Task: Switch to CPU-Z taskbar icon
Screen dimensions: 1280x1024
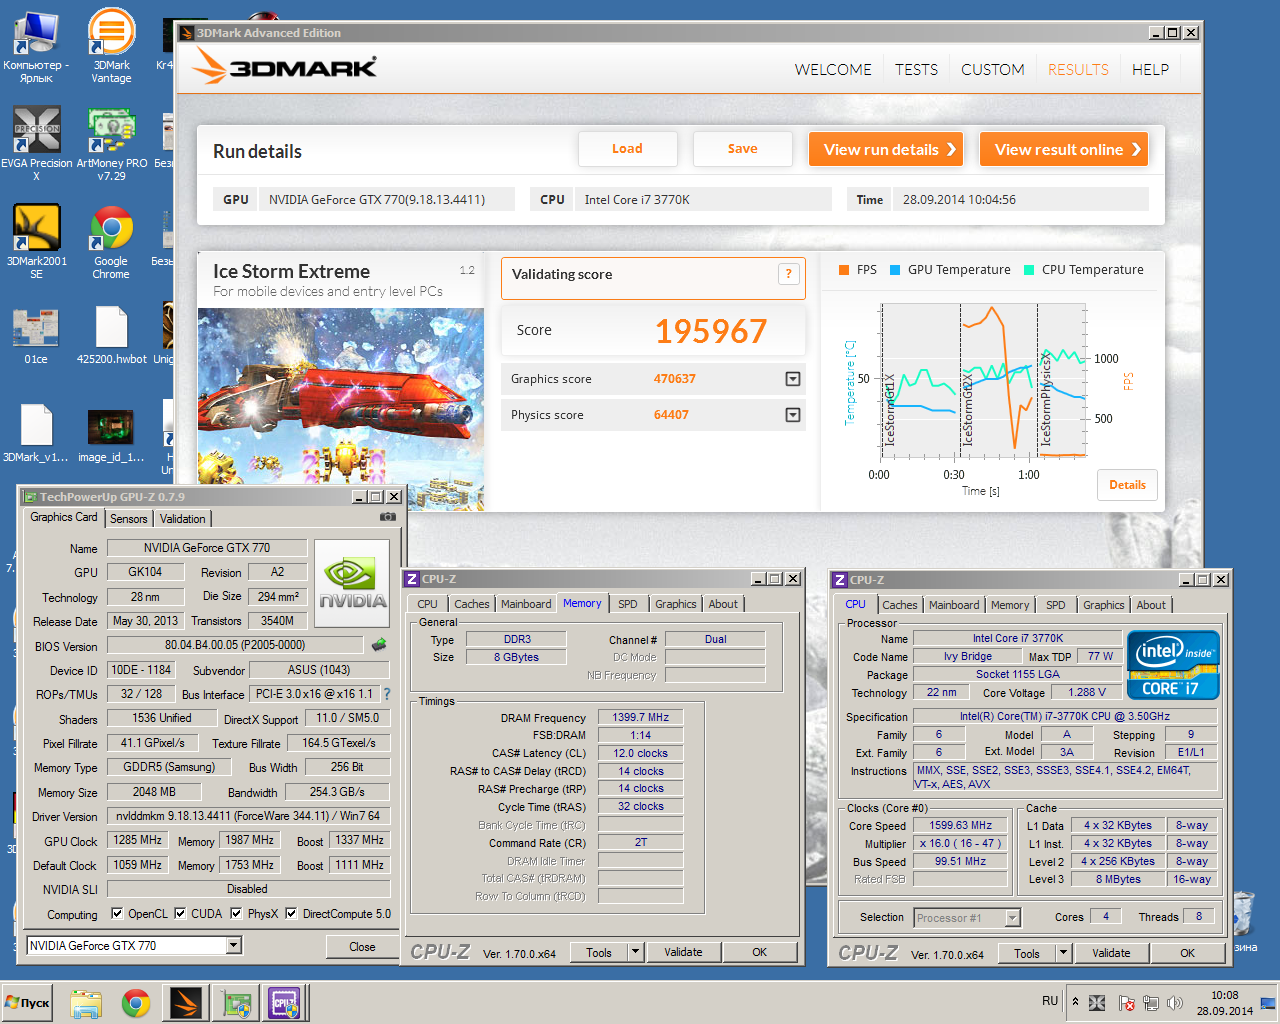Action: [285, 1003]
